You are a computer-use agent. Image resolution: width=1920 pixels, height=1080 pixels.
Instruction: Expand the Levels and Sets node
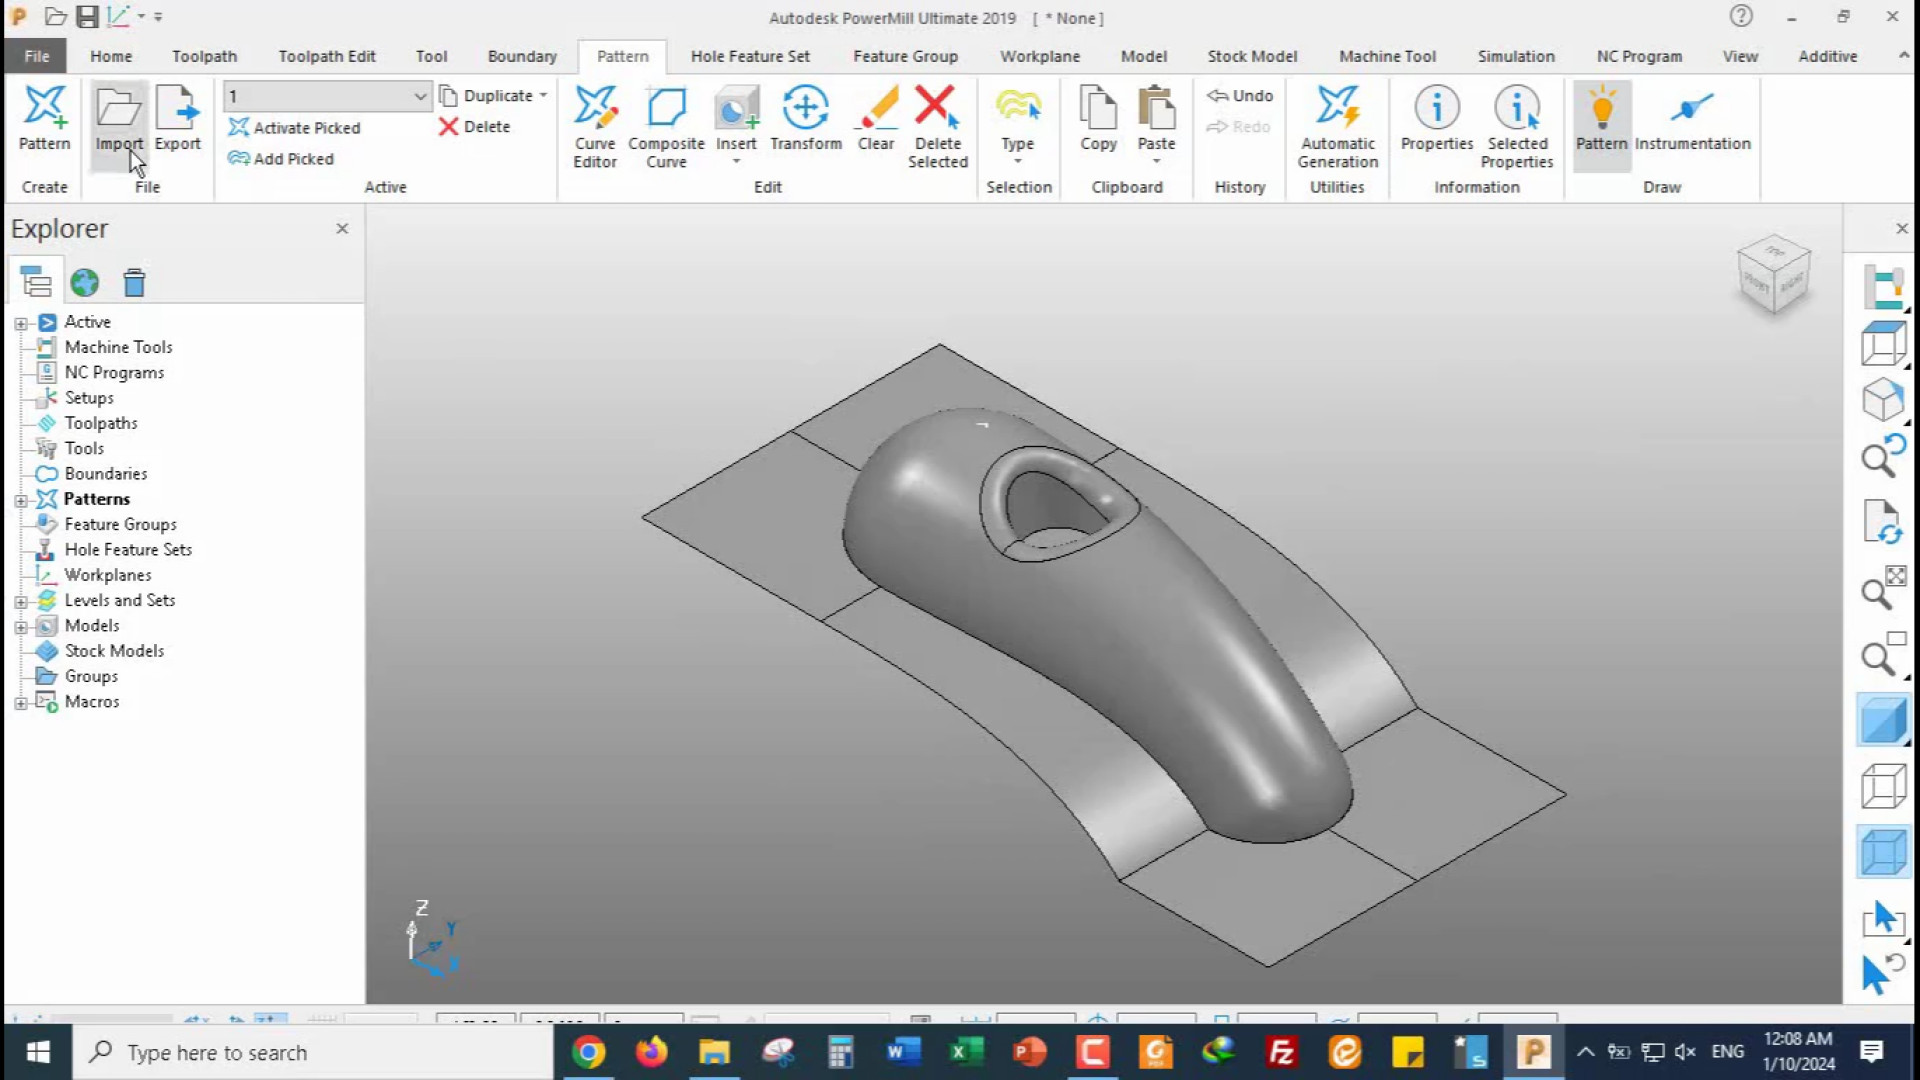(20, 601)
